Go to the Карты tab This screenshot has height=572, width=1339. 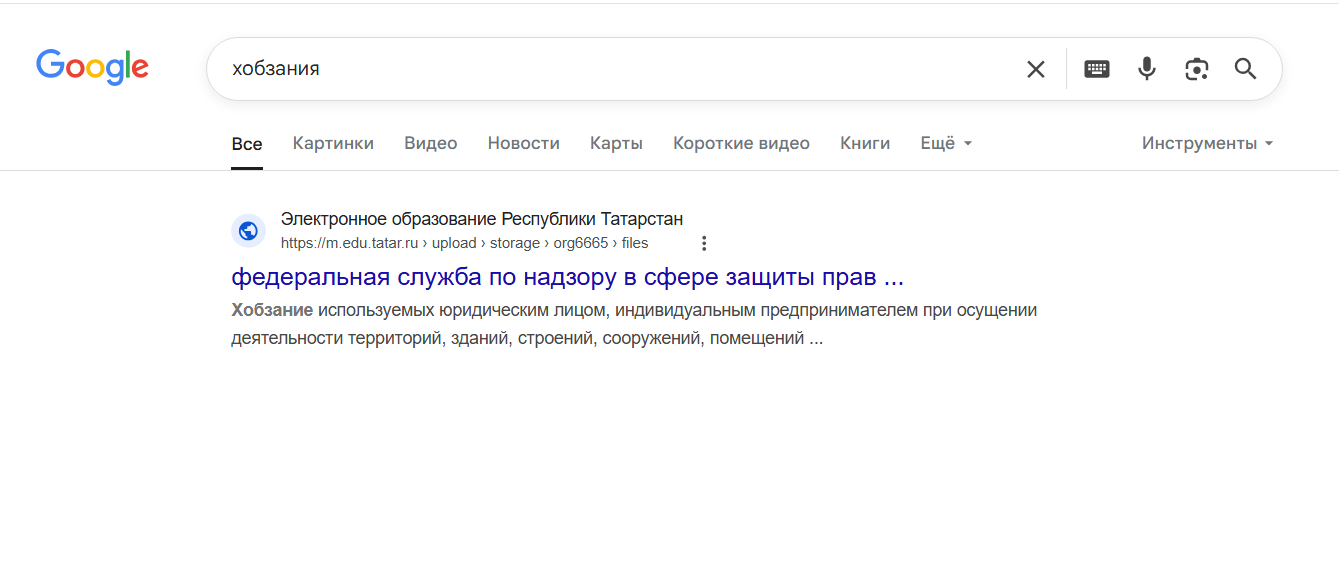click(616, 143)
